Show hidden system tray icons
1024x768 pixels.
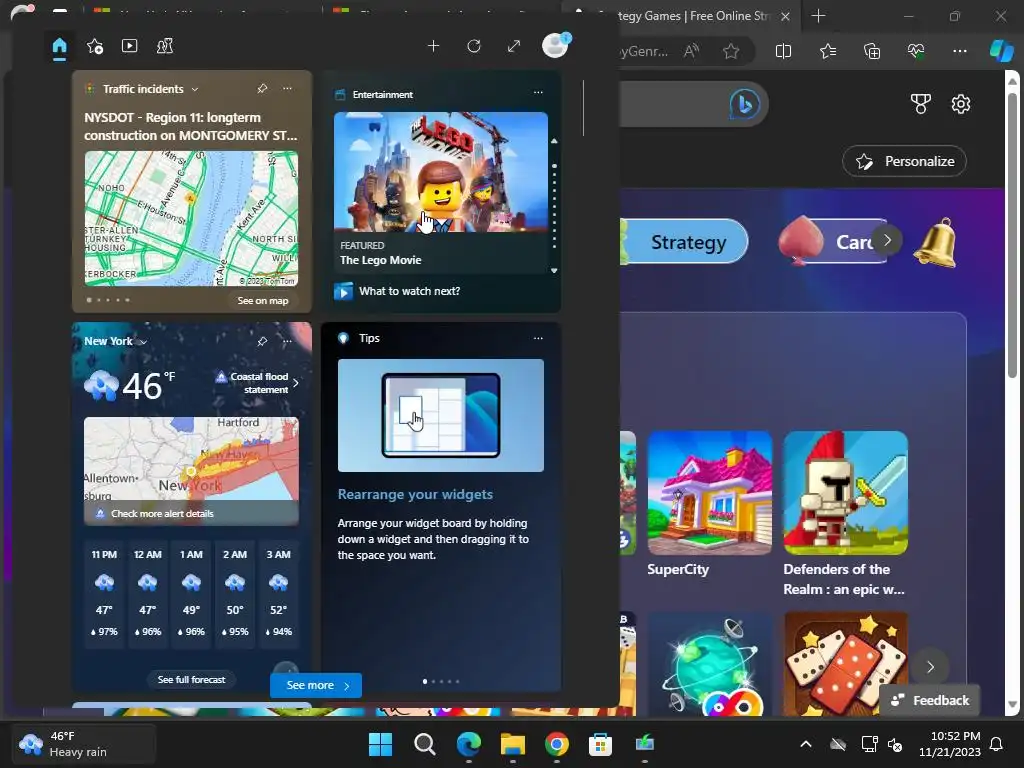pos(806,744)
